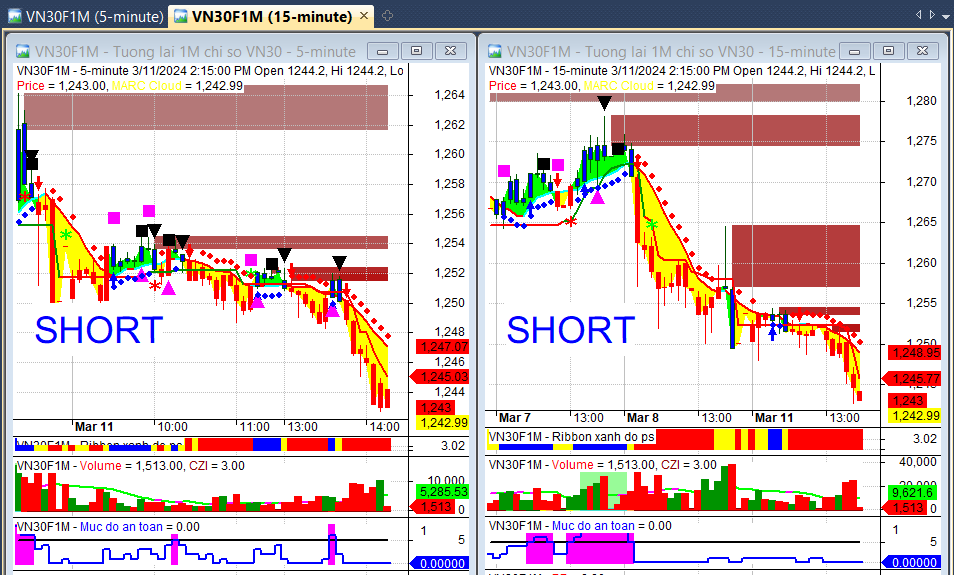Click the Mar 11 date in 5-minute chart
Screen dimensions: 954x575
coord(94,427)
